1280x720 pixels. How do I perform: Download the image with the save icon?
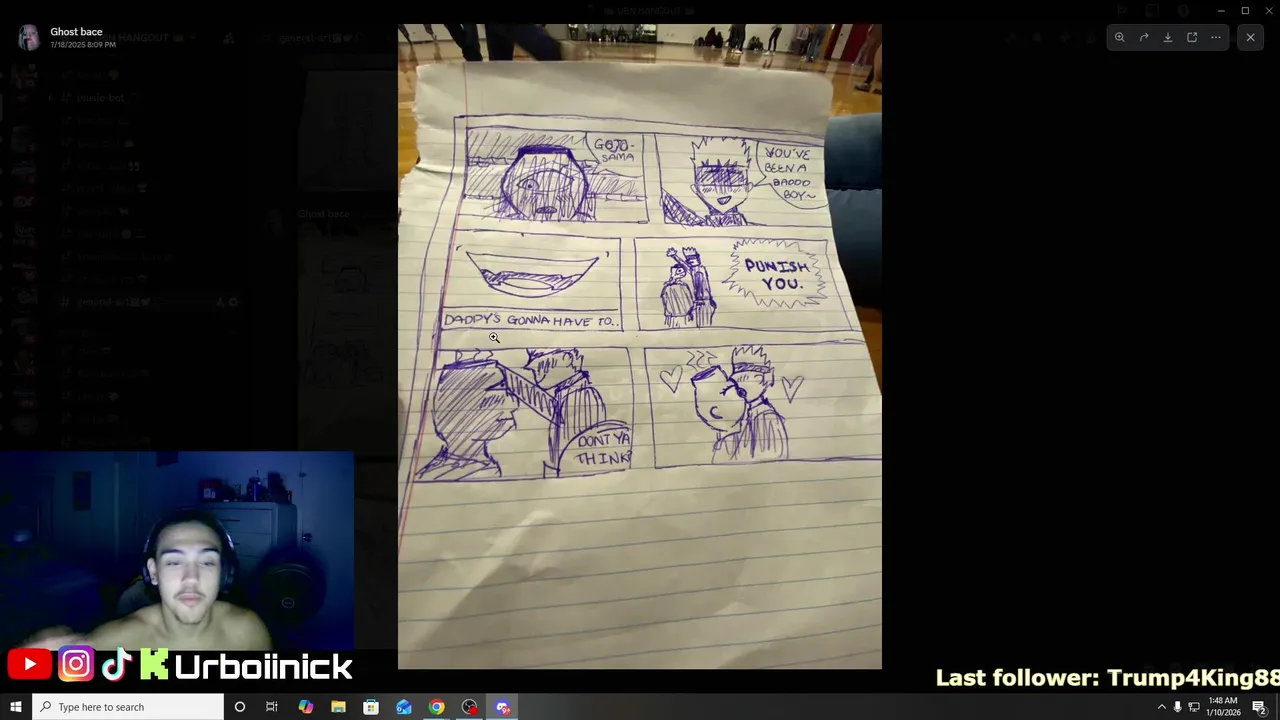pos(1168,37)
